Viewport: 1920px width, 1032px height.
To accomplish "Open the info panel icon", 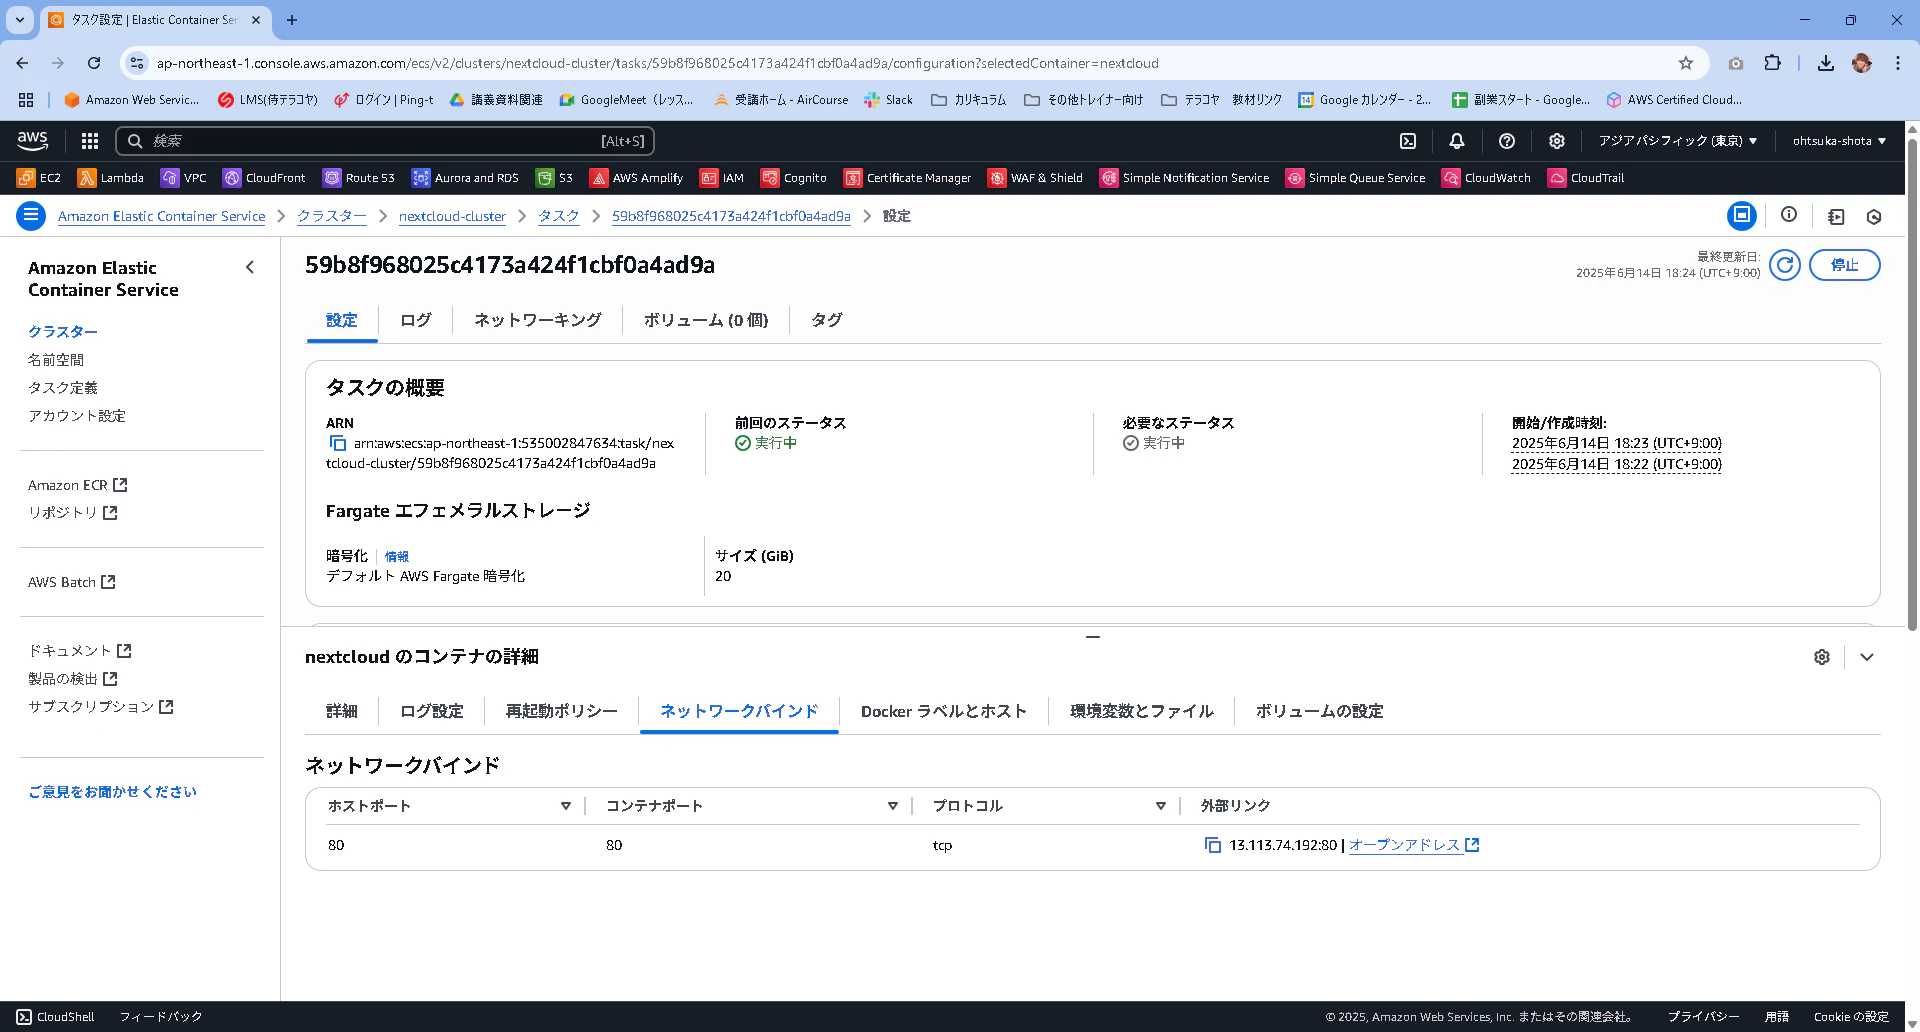I will tap(1789, 215).
